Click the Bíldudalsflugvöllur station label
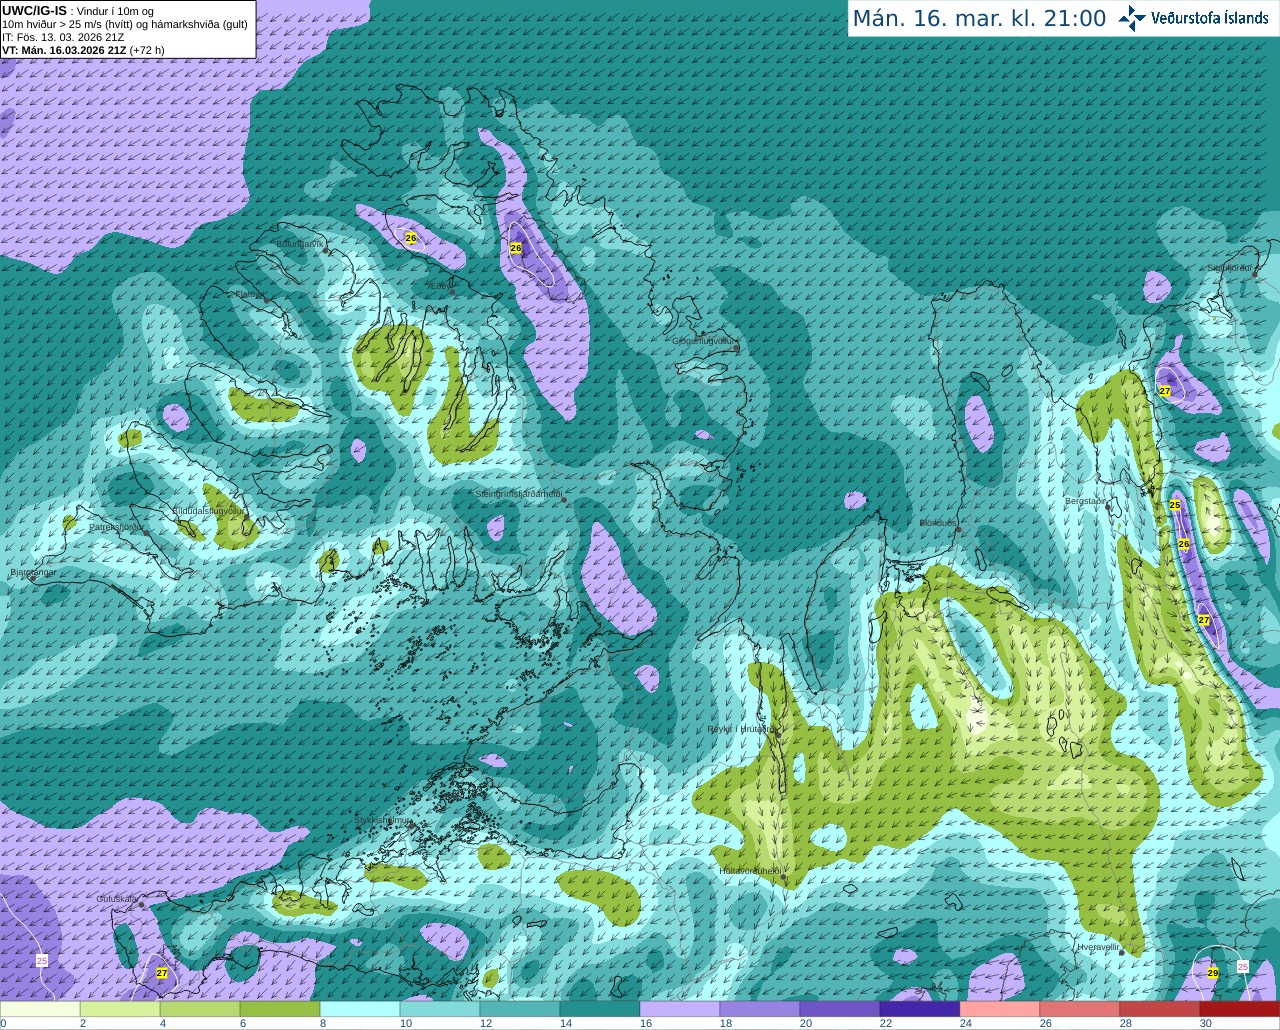The image size is (1280, 1030). [208, 510]
